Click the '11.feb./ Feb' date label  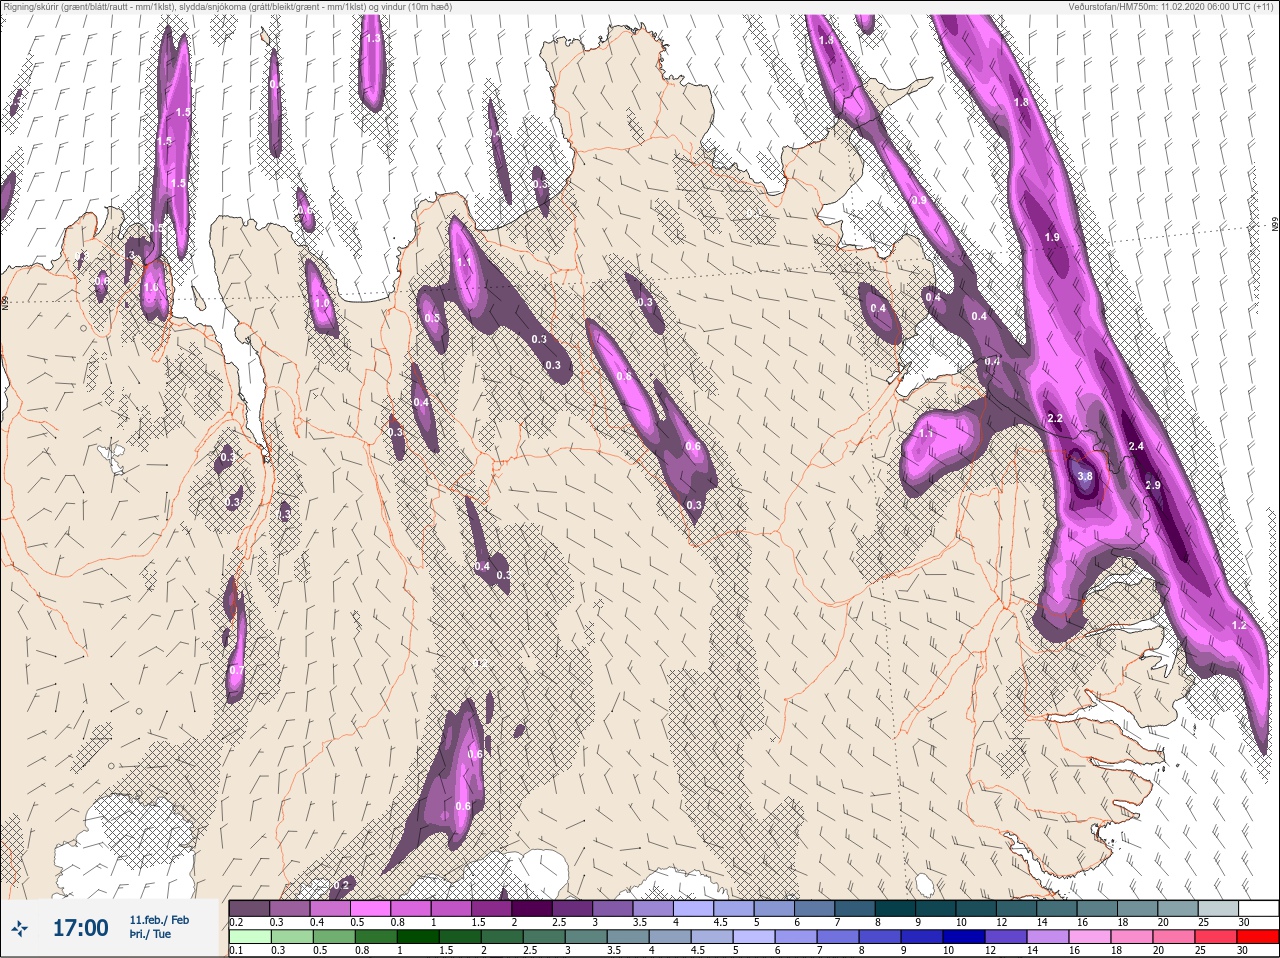tap(159, 919)
